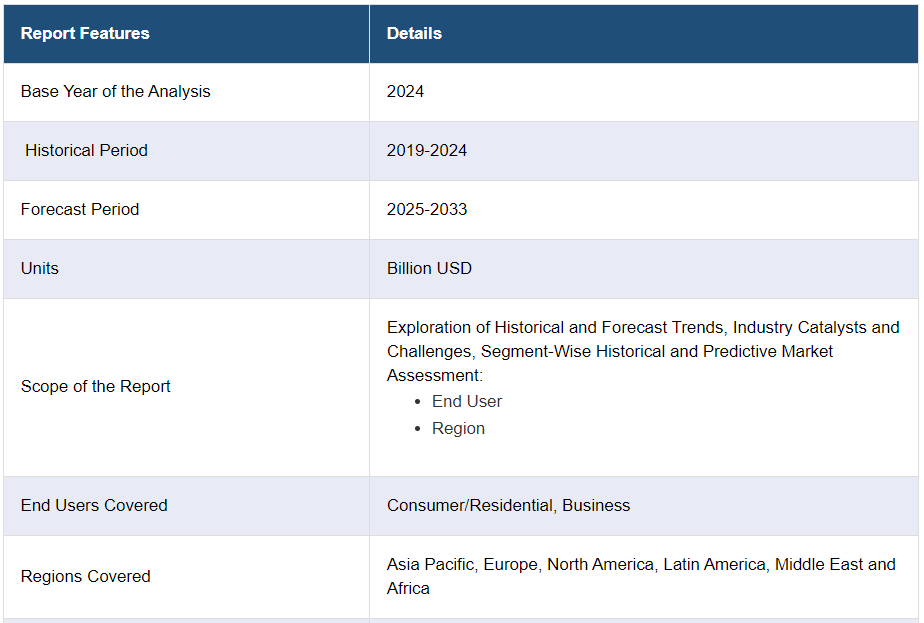Select the Forecast Period row label

(x=80, y=209)
